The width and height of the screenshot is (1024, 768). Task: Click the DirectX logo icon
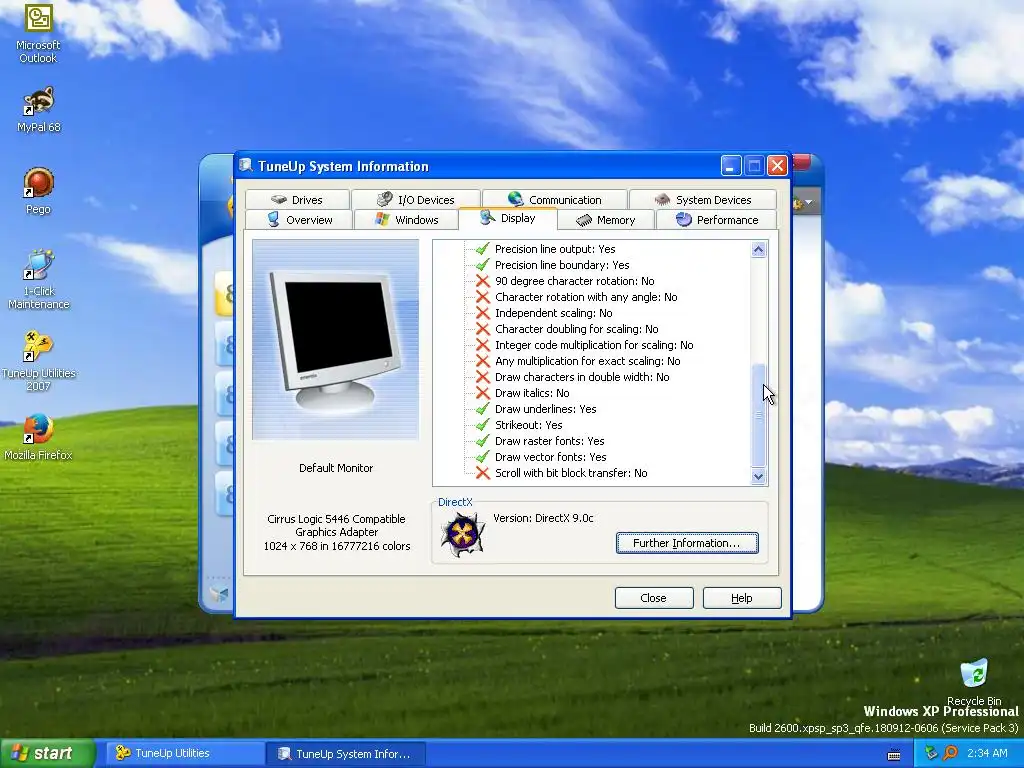[x=462, y=534]
